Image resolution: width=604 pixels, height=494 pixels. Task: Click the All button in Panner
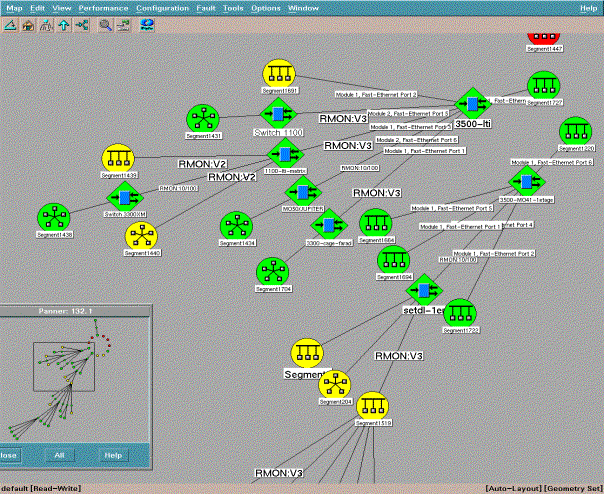pyautogui.click(x=59, y=455)
